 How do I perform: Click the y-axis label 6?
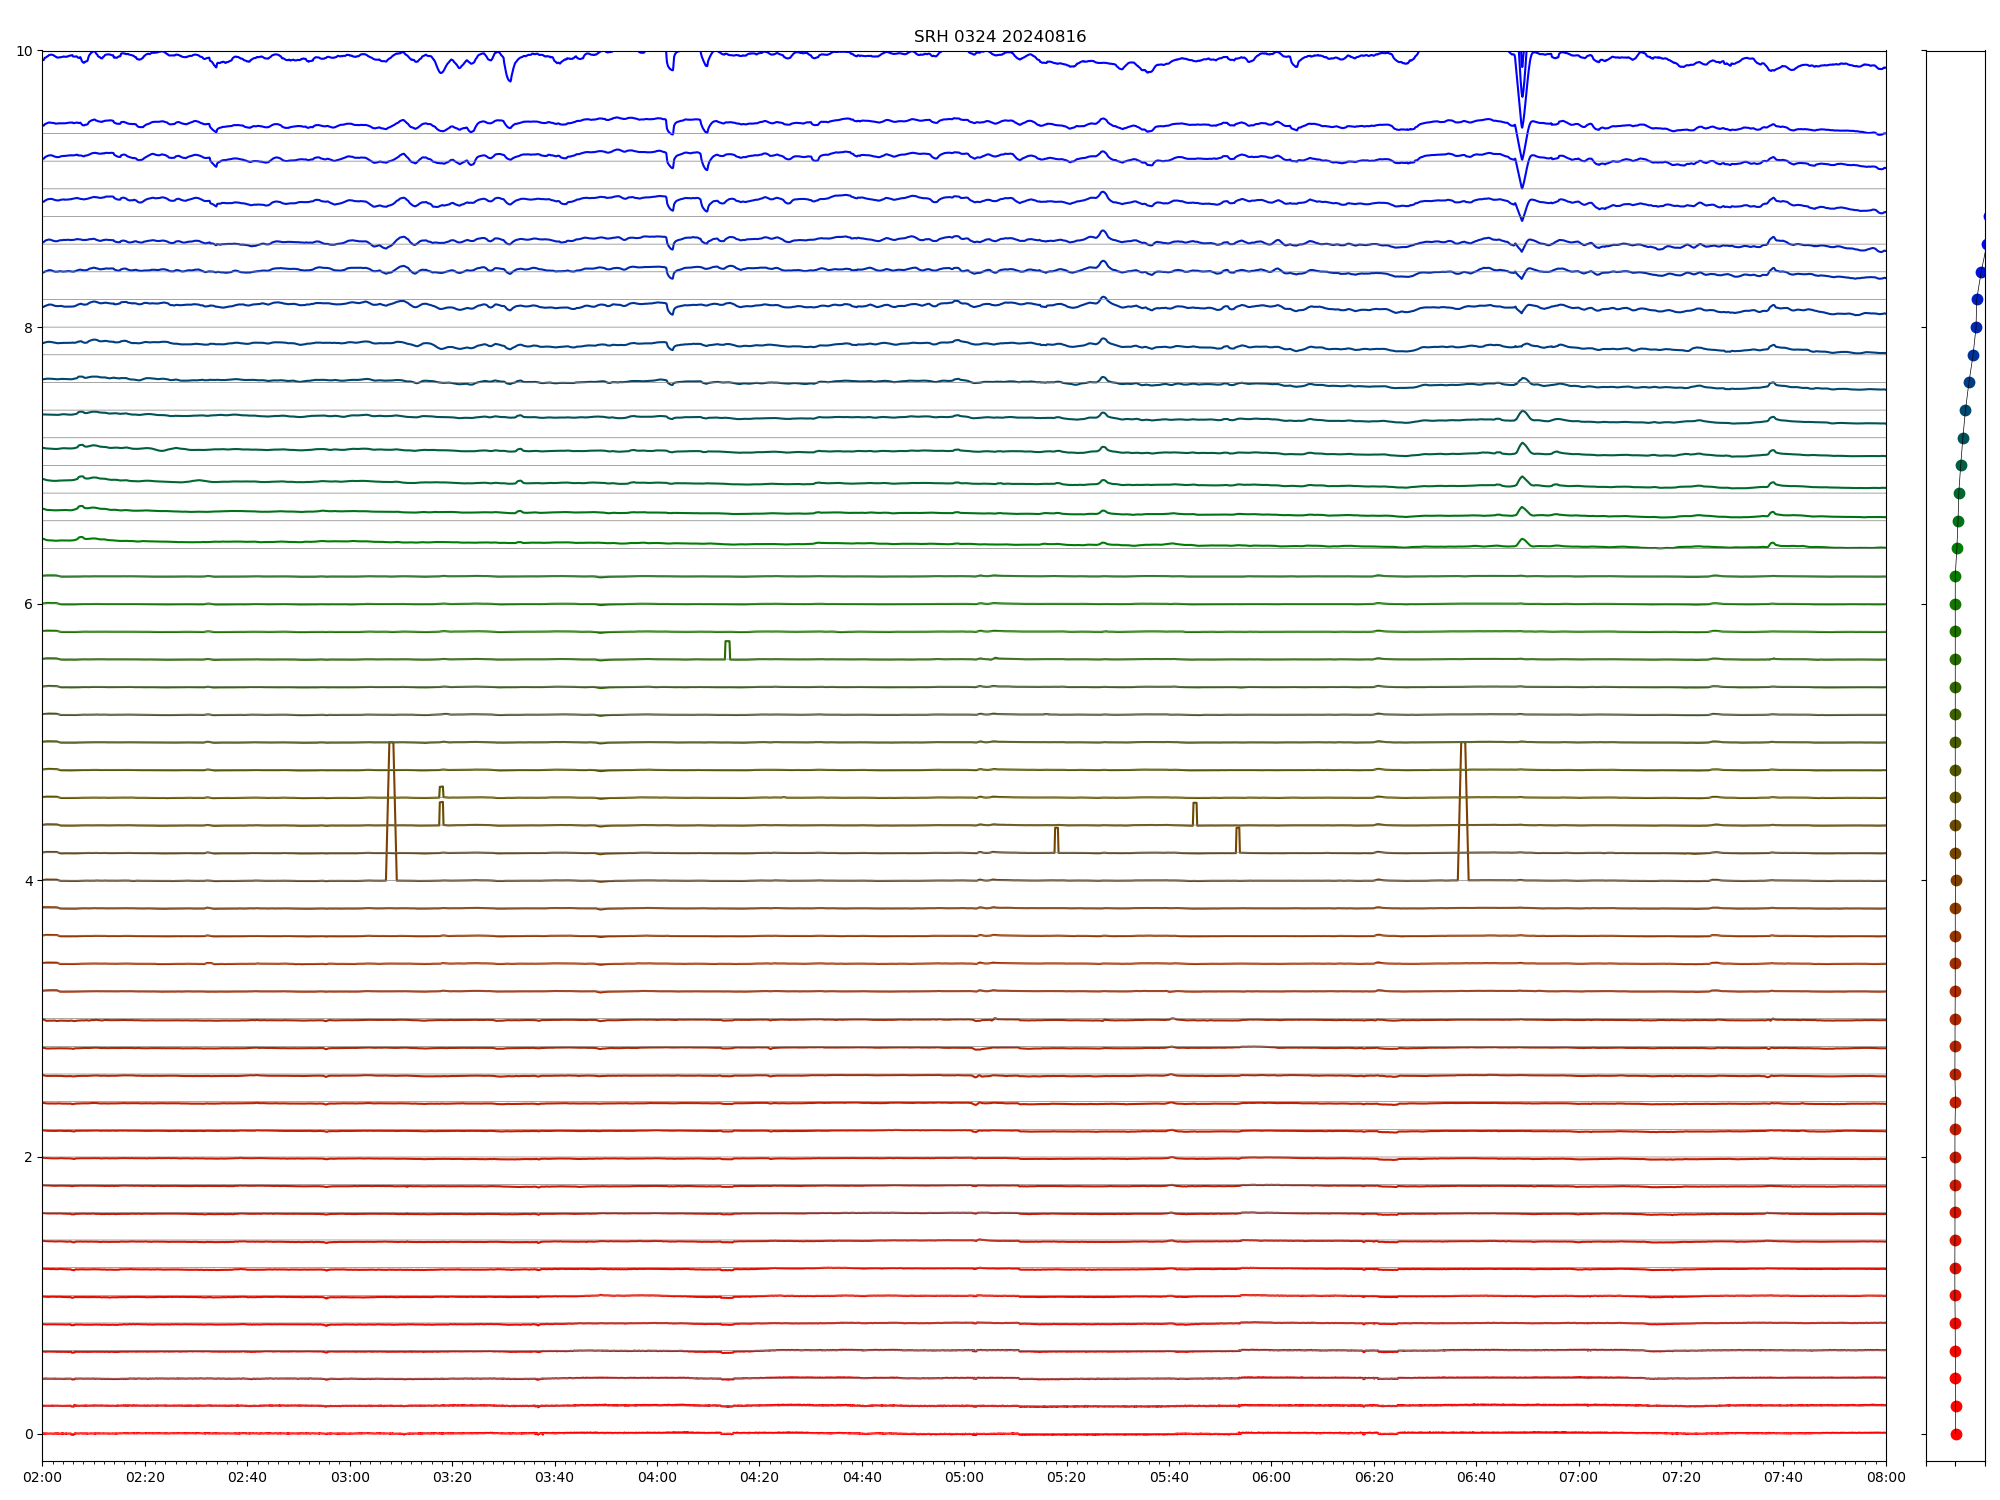28,604
